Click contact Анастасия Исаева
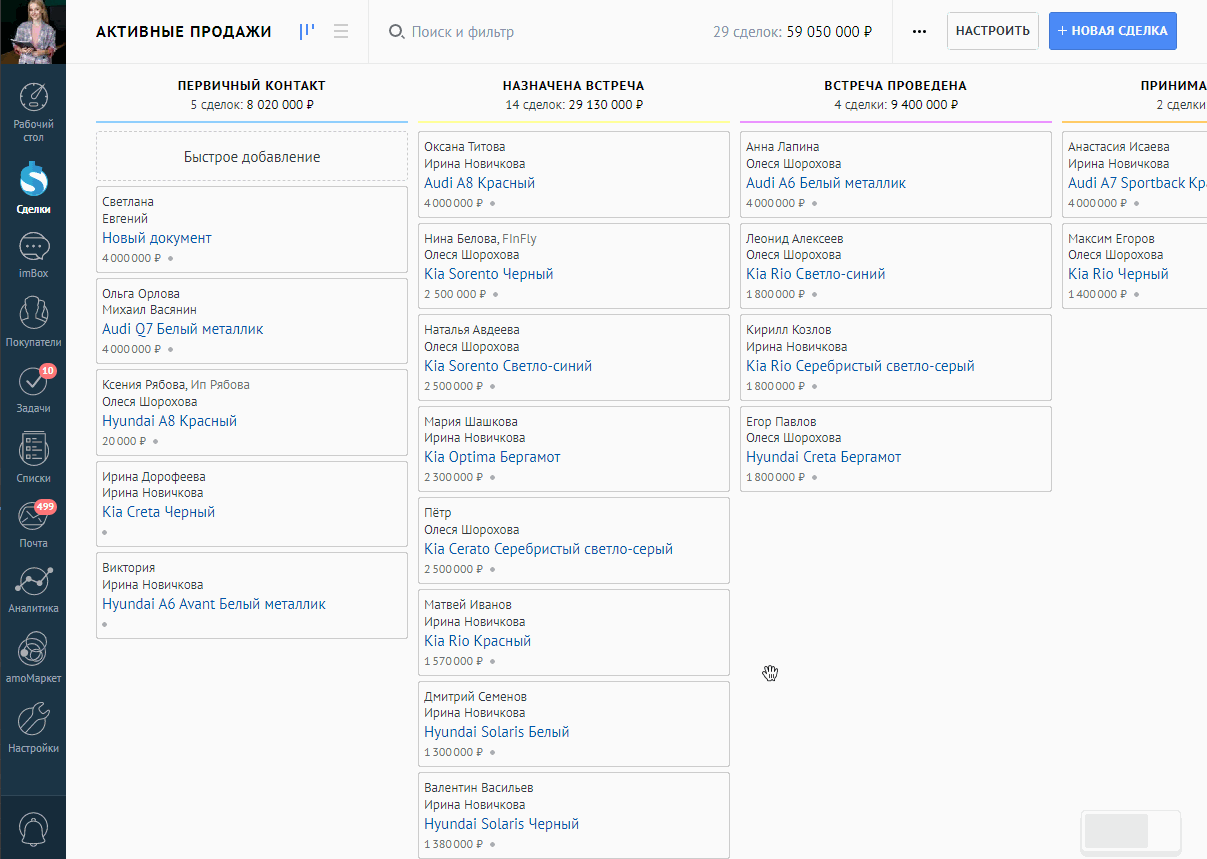 (1118, 147)
